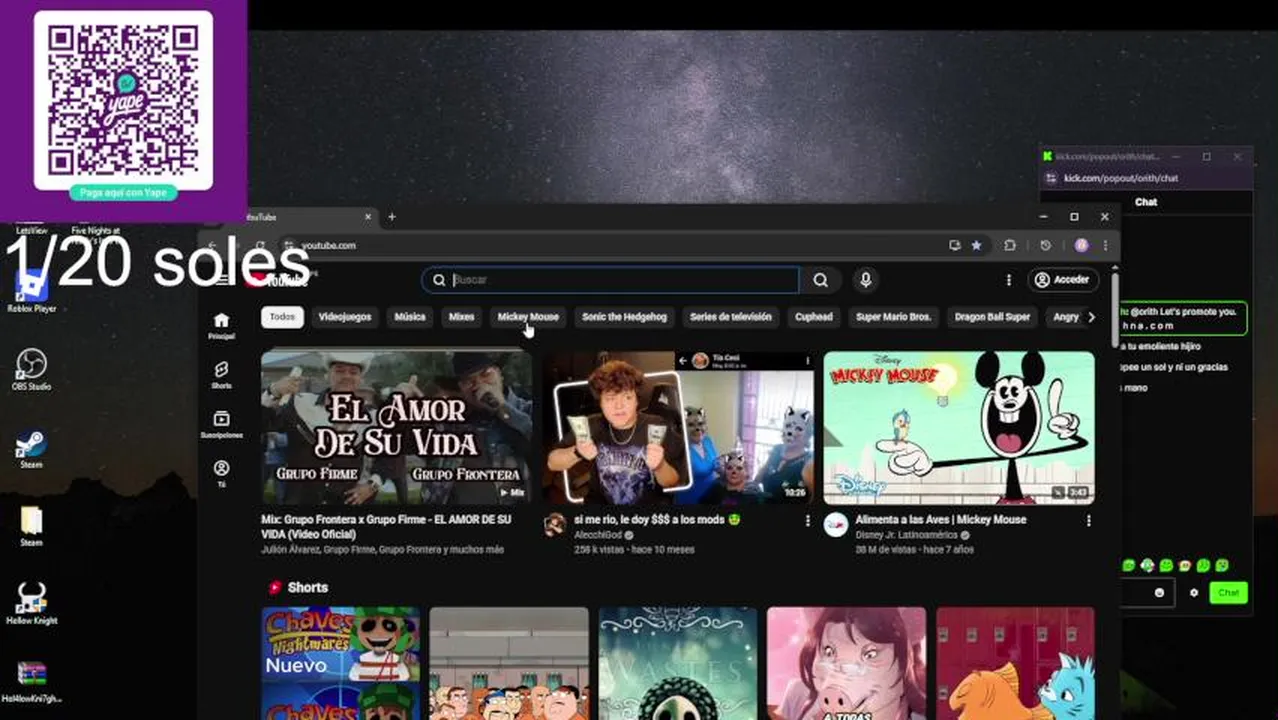The image size is (1278, 720).
Task: Open Chrome three-dot menu
Action: (1105, 245)
